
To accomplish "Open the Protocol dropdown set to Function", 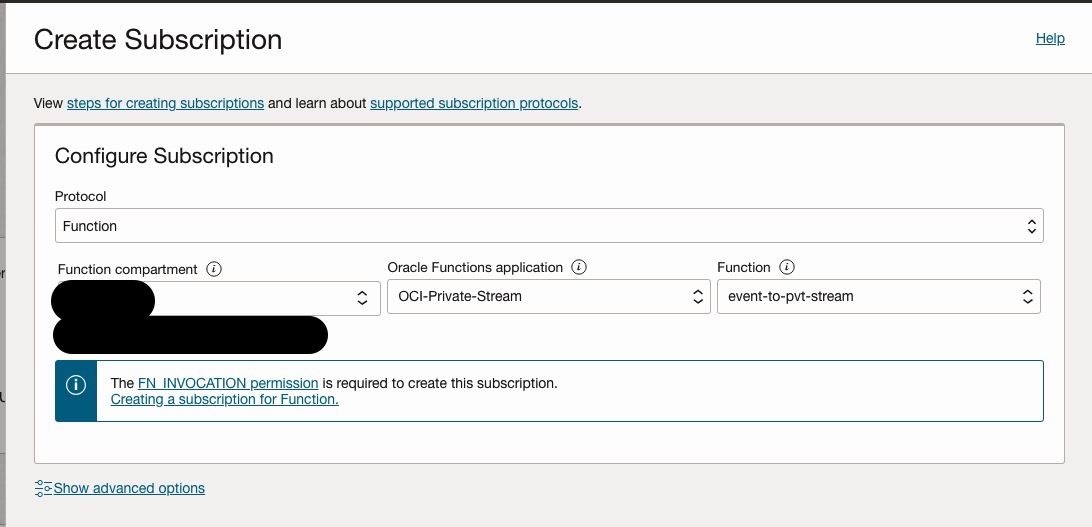I will pos(549,226).
